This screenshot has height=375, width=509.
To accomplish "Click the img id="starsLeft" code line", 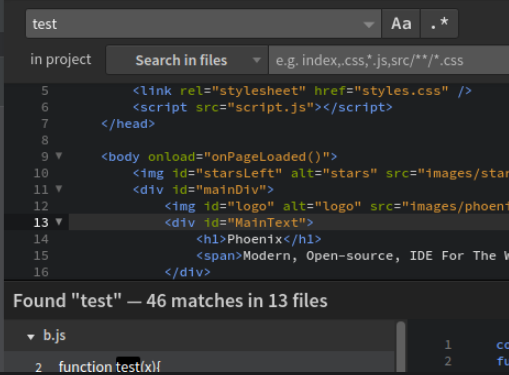I will pyautogui.click(x=321, y=173).
